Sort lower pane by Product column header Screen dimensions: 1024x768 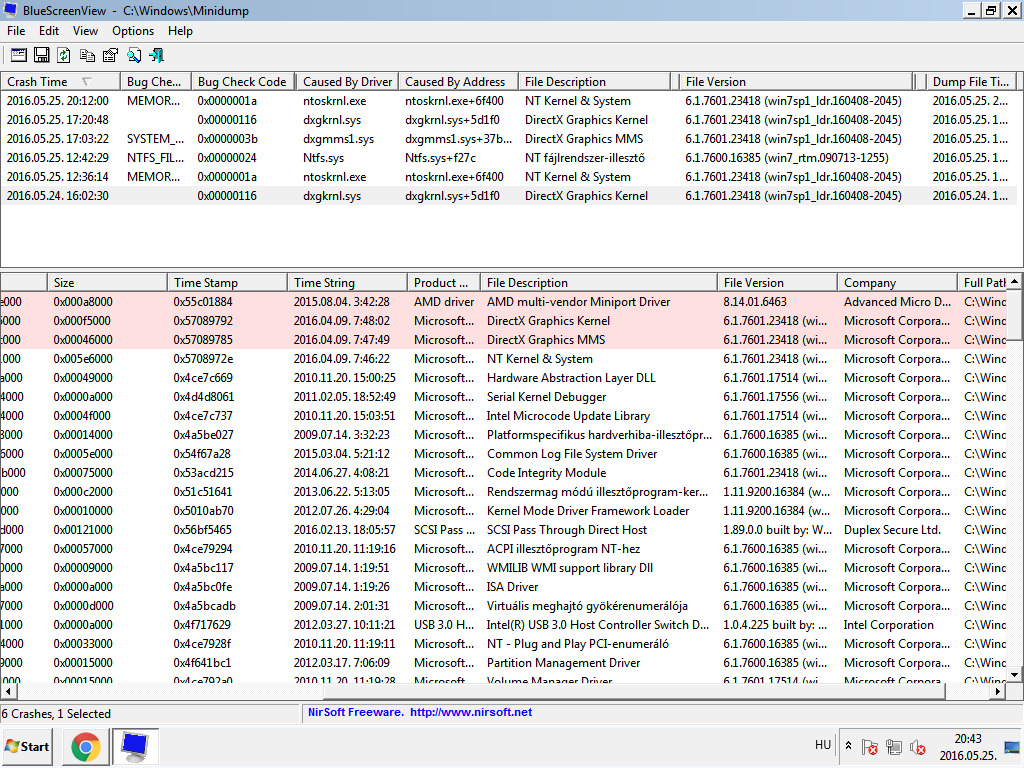point(444,283)
